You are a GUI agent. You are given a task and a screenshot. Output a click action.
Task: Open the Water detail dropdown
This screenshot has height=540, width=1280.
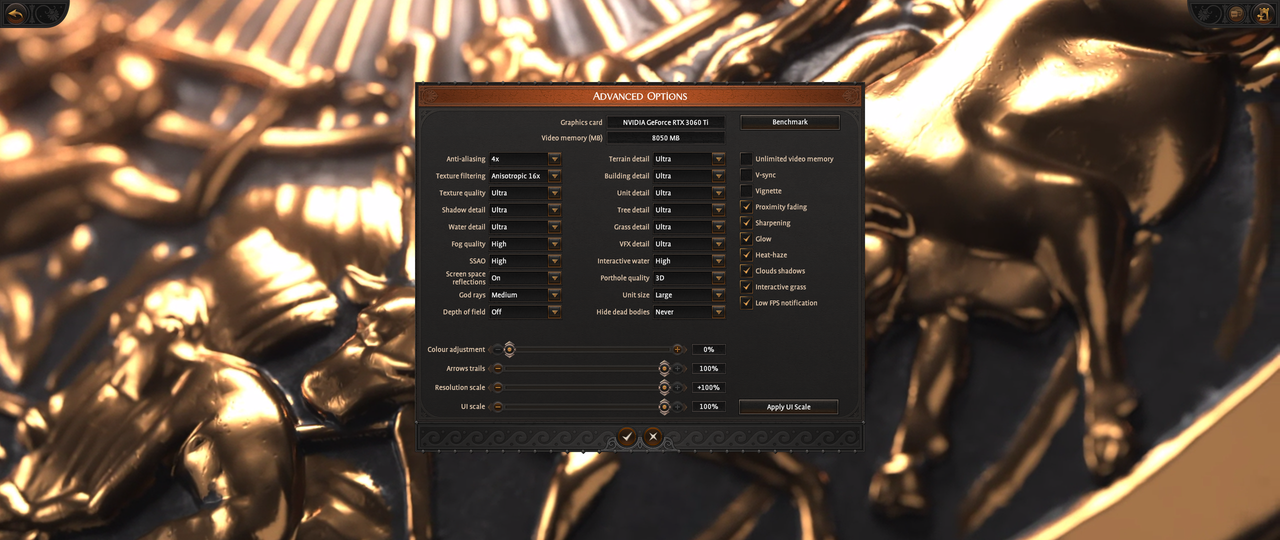525,227
